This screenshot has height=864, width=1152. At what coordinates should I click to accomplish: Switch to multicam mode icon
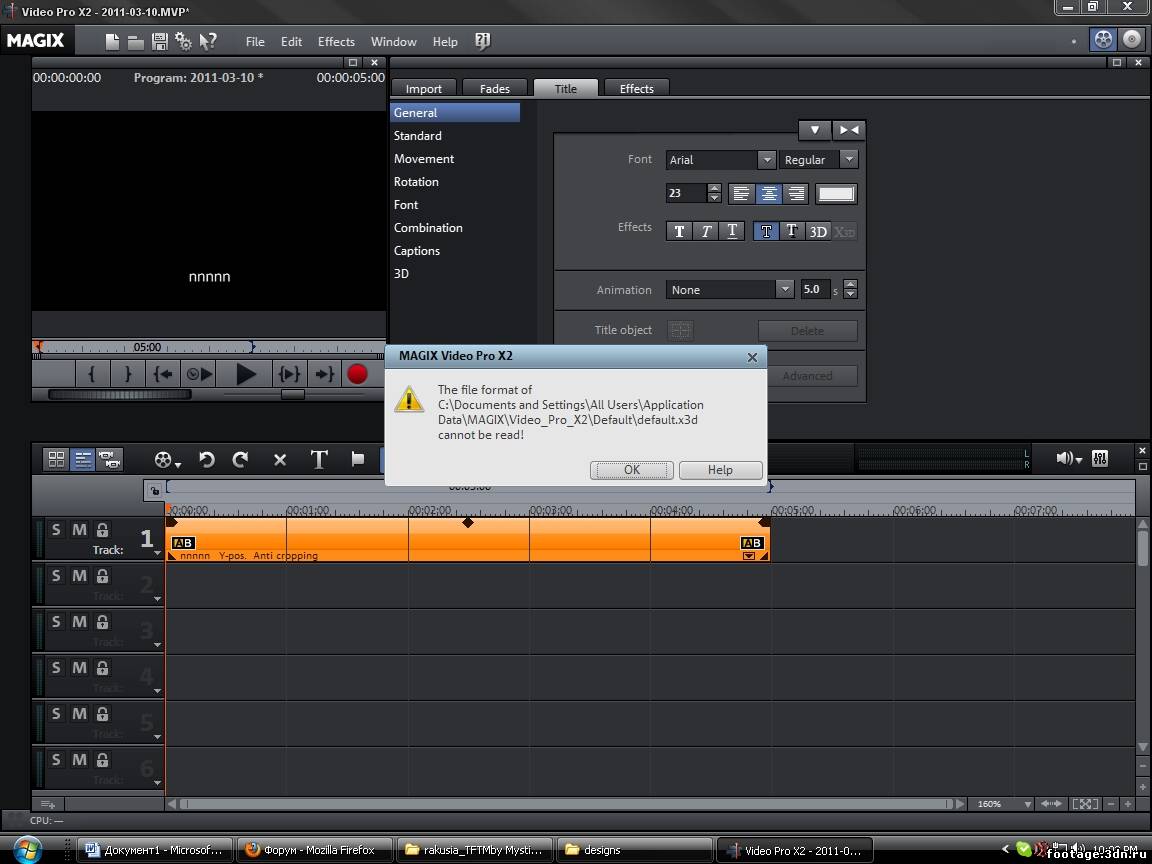click(109, 459)
